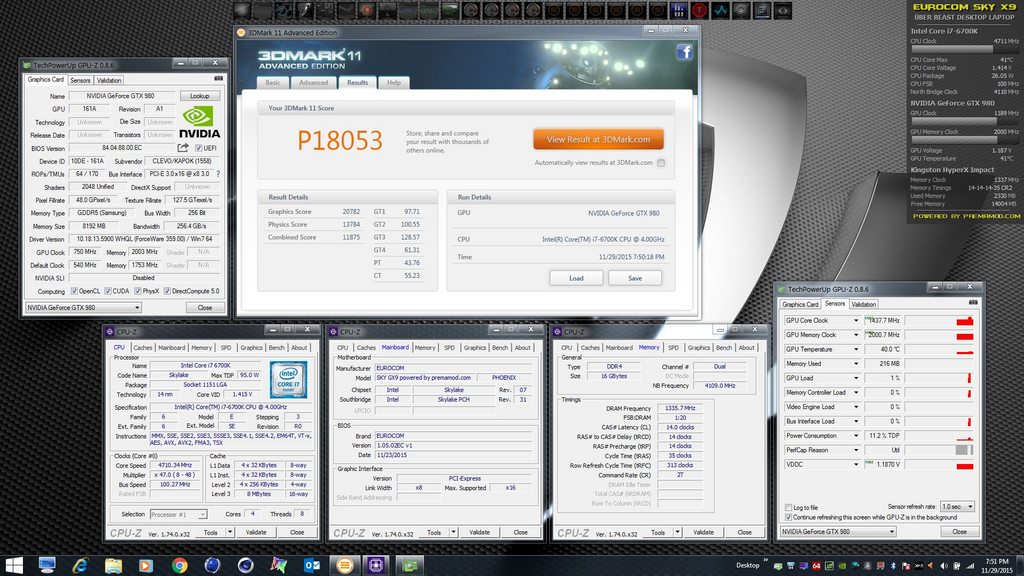Toggle the DirectCompute 5.0 checkbox

click(167, 291)
